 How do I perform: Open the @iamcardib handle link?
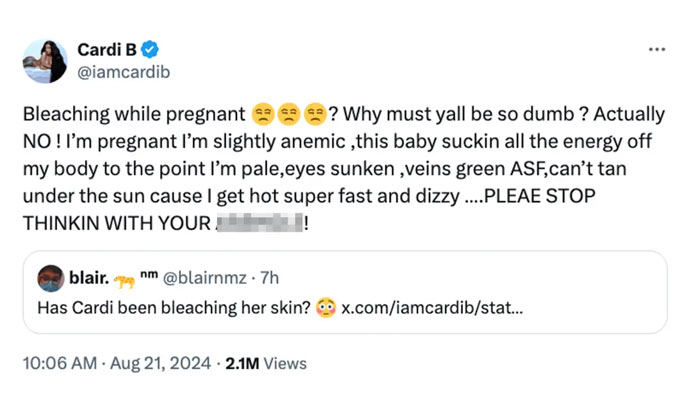point(120,71)
